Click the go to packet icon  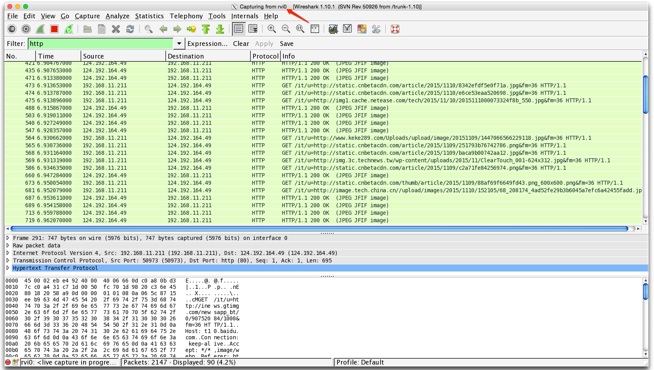coord(191,29)
